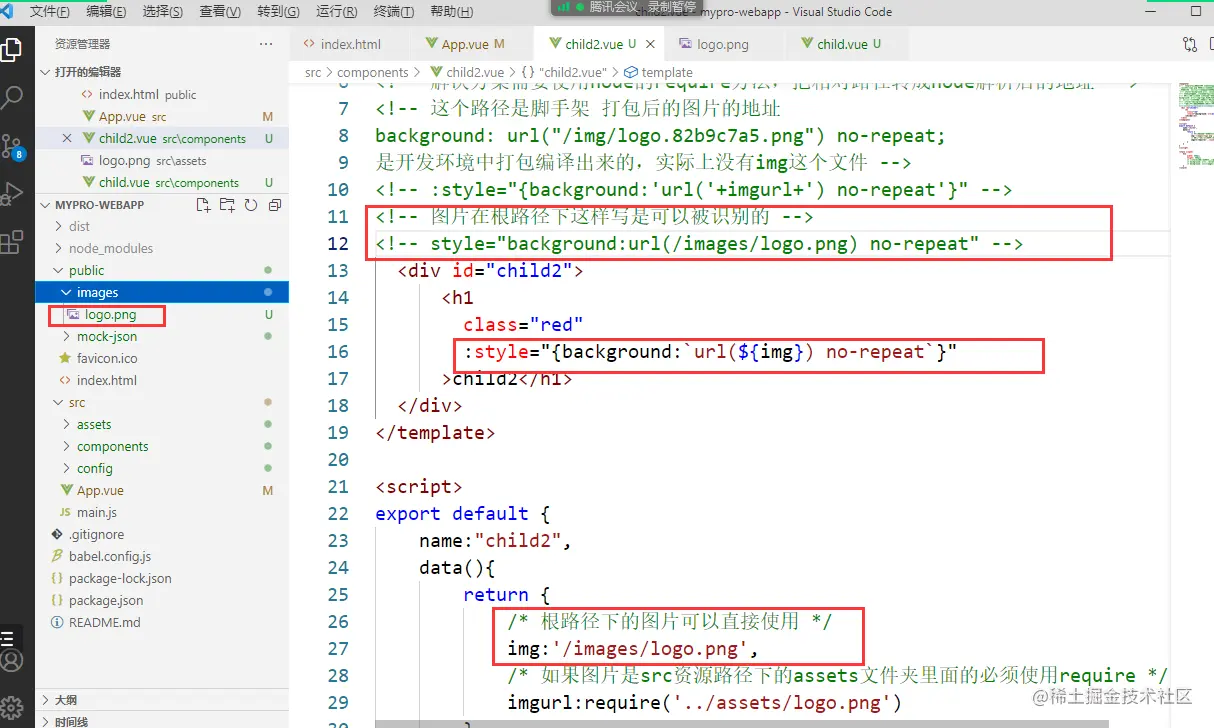Click components in the breadcrumb path

coord(373,72)
